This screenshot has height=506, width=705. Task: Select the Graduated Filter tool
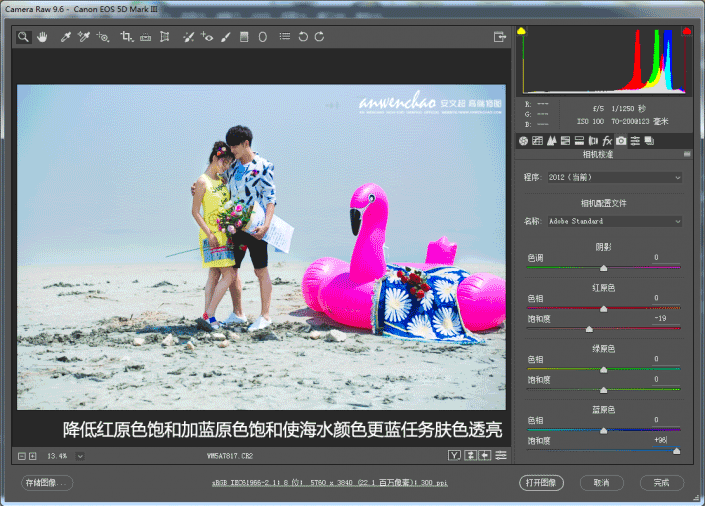point(244,37)
